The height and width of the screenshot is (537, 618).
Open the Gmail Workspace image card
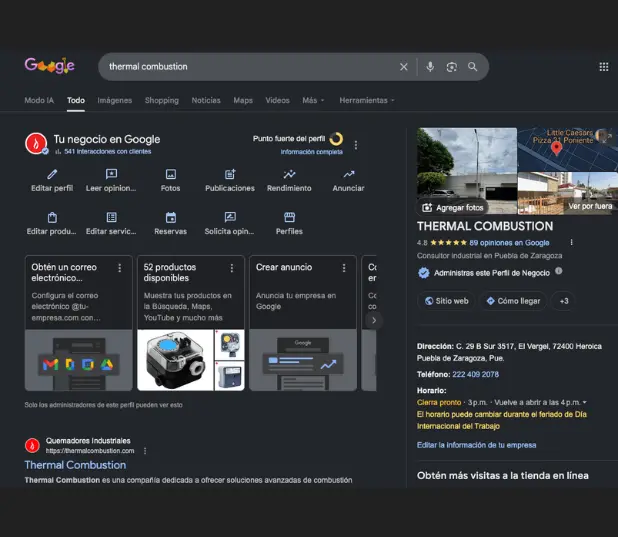pyautogui.click(x=78, y=360)
